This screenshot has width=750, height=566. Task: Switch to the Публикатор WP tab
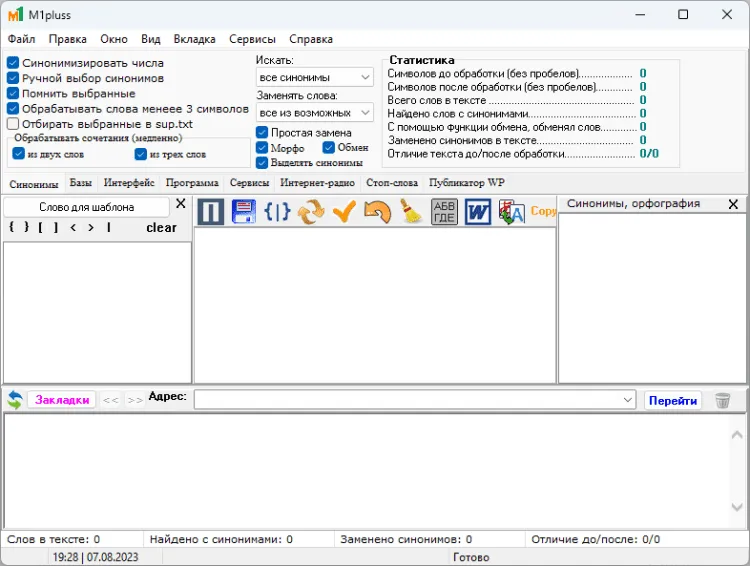point(467,182)
